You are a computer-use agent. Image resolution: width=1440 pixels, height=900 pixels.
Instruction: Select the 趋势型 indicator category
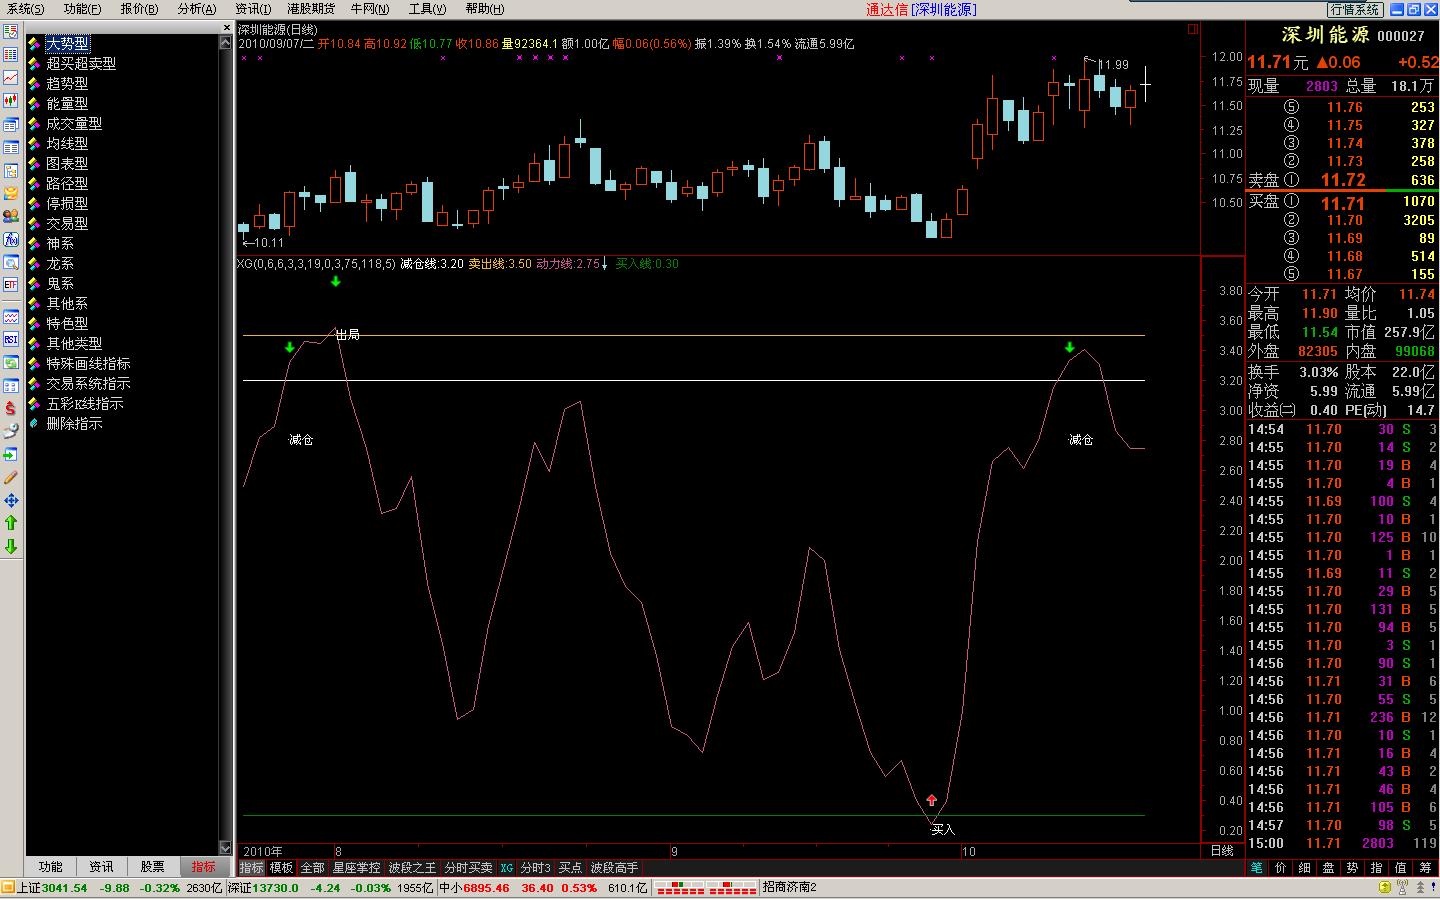(x=67, y=83)
